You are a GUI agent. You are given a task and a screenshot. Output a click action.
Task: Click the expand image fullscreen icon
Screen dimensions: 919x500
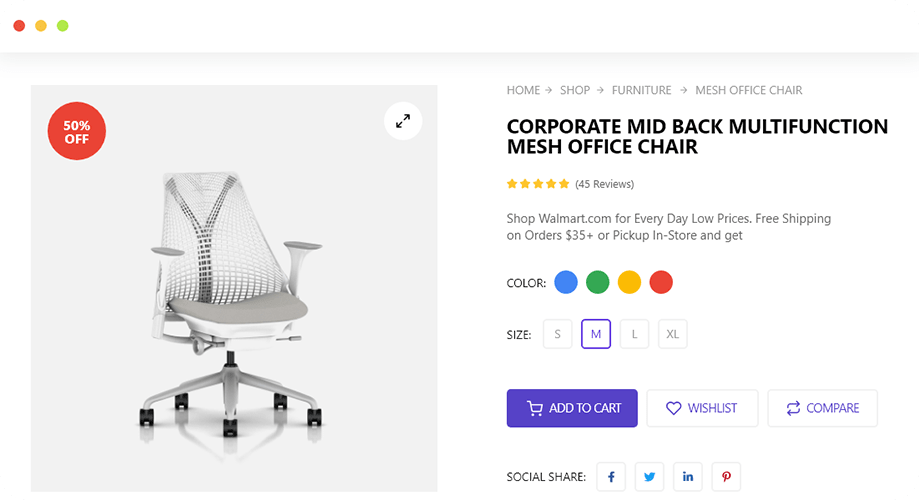[403, 121]
